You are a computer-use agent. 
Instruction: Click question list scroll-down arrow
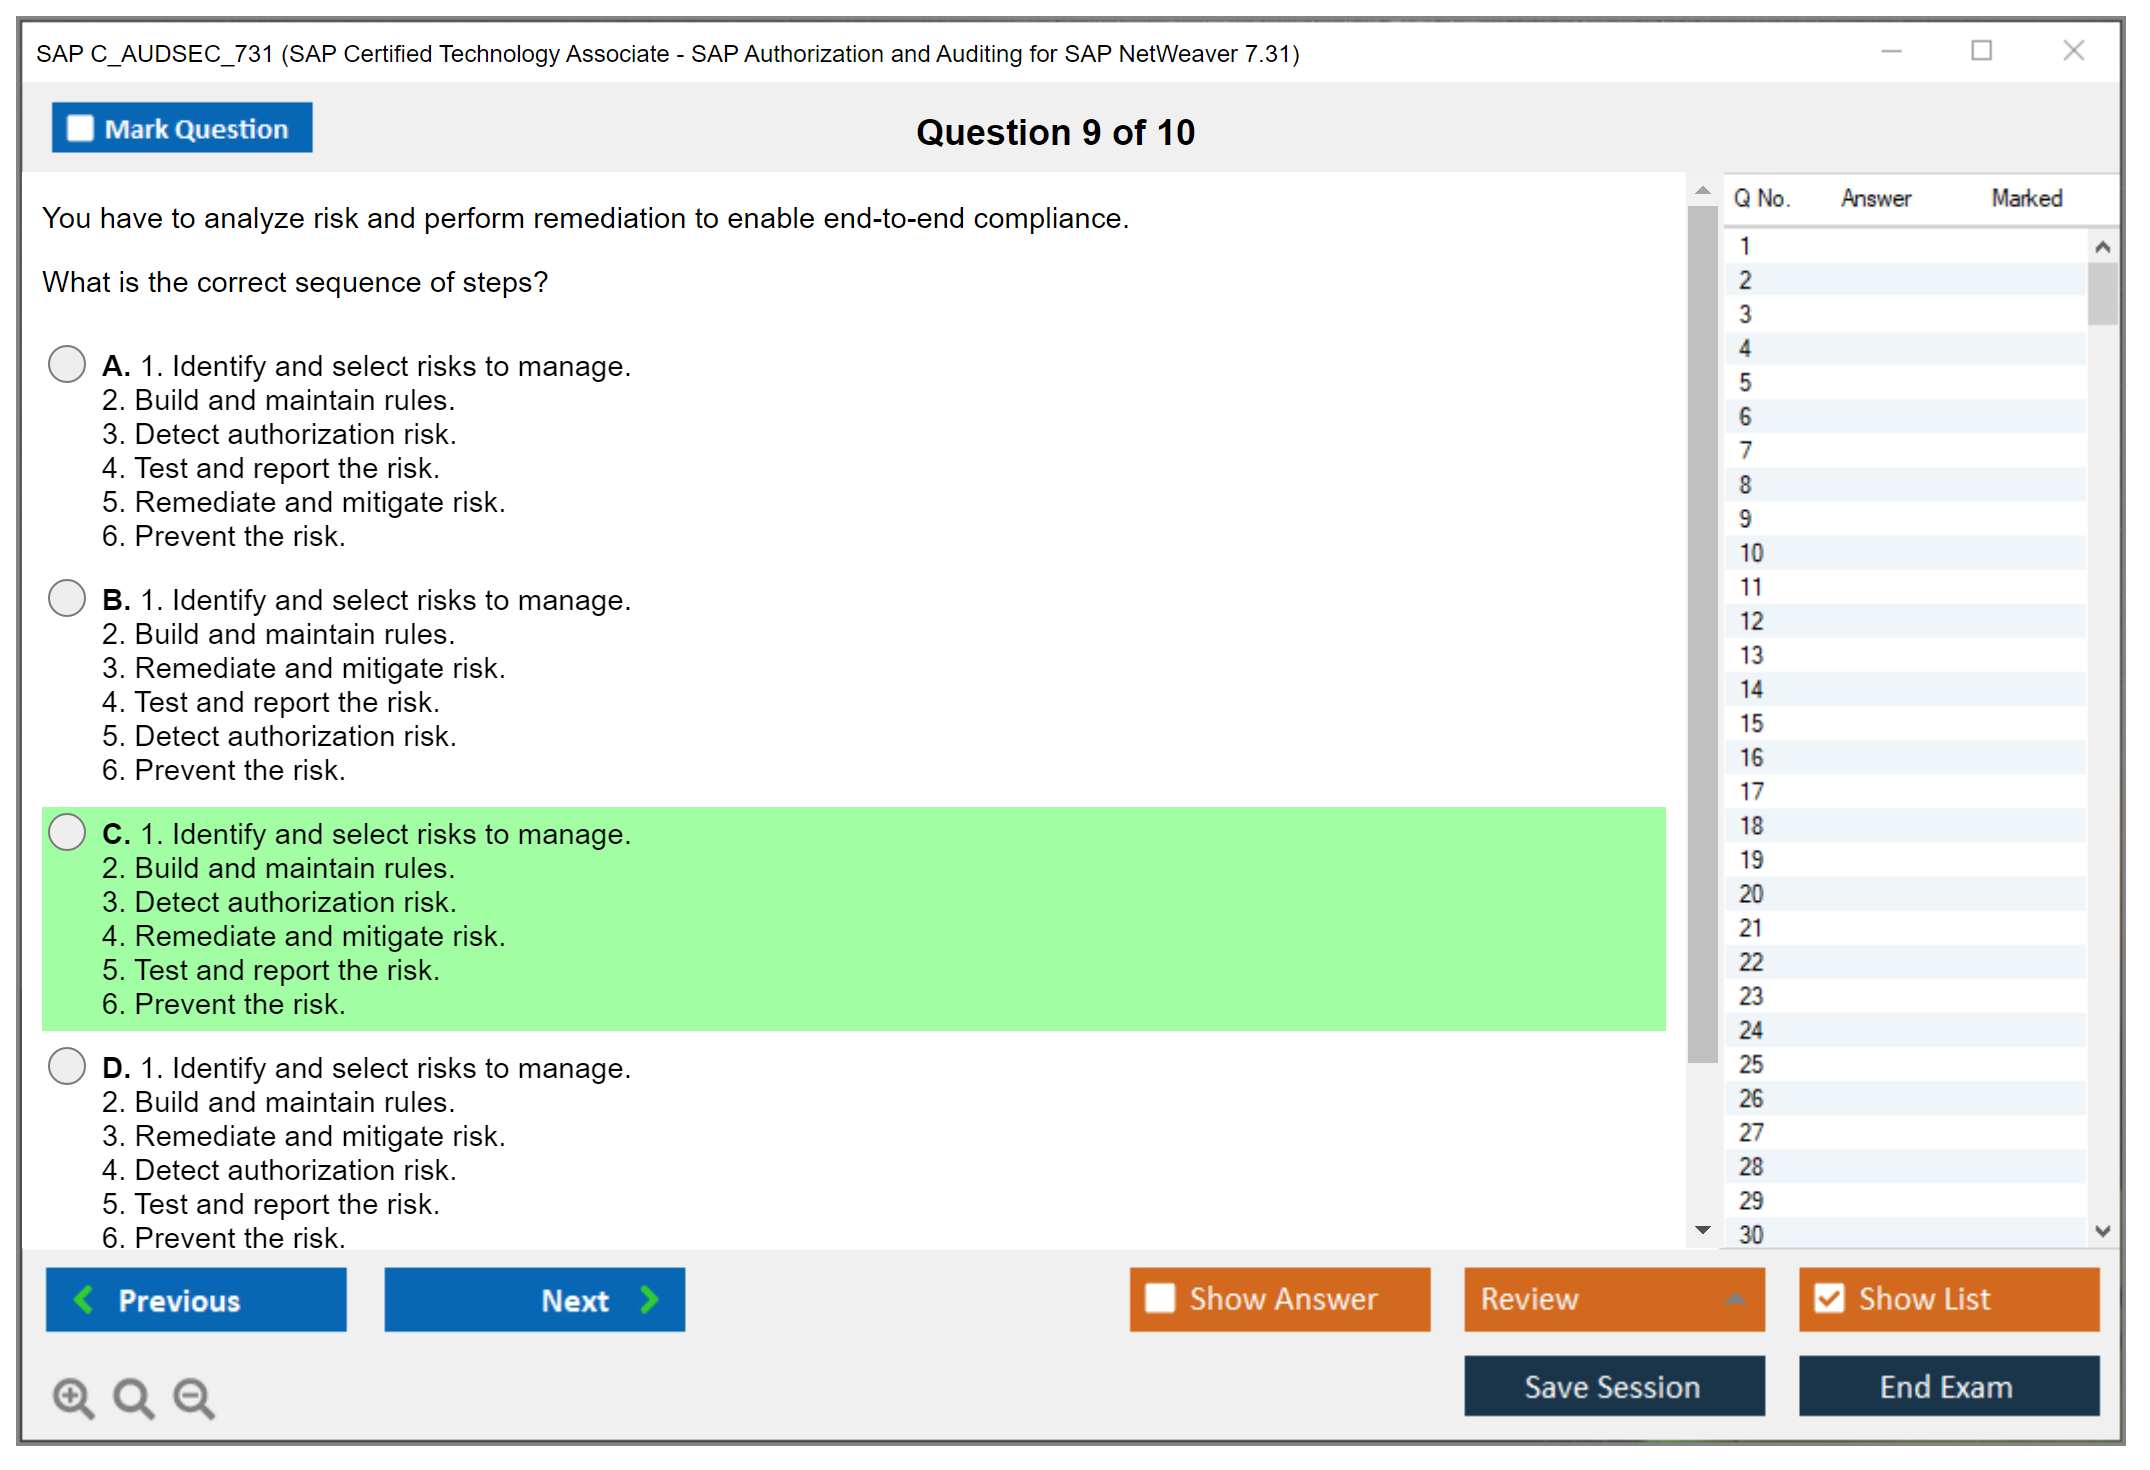click(x=2102, y=1231)
